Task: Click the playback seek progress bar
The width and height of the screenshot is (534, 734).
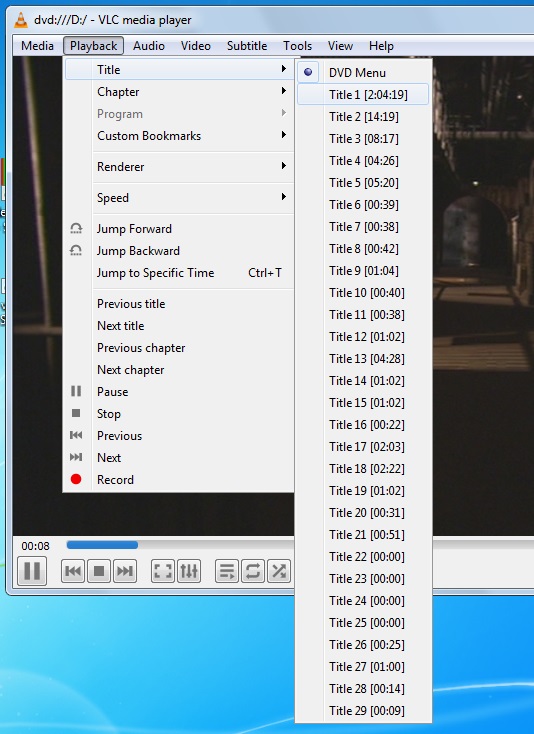Action: tap(180, 545)
